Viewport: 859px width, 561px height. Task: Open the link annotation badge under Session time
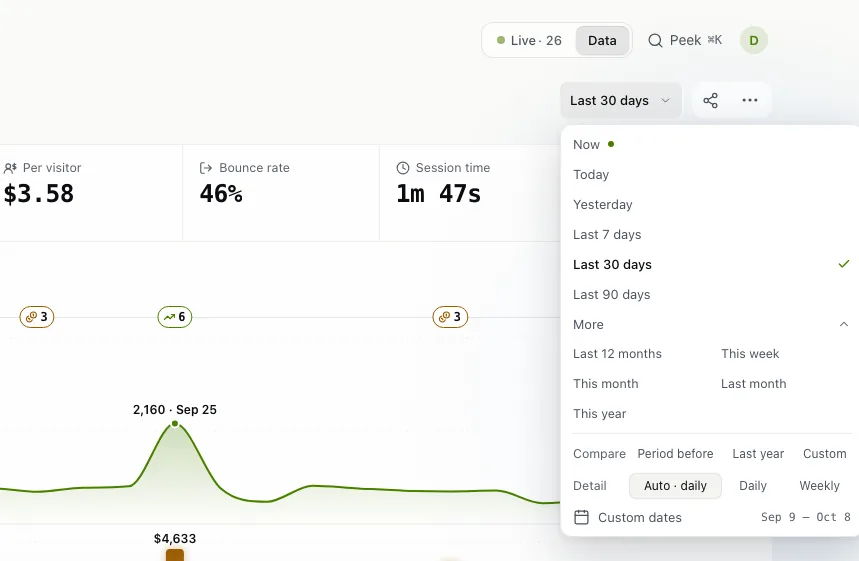tap(450, 317)
